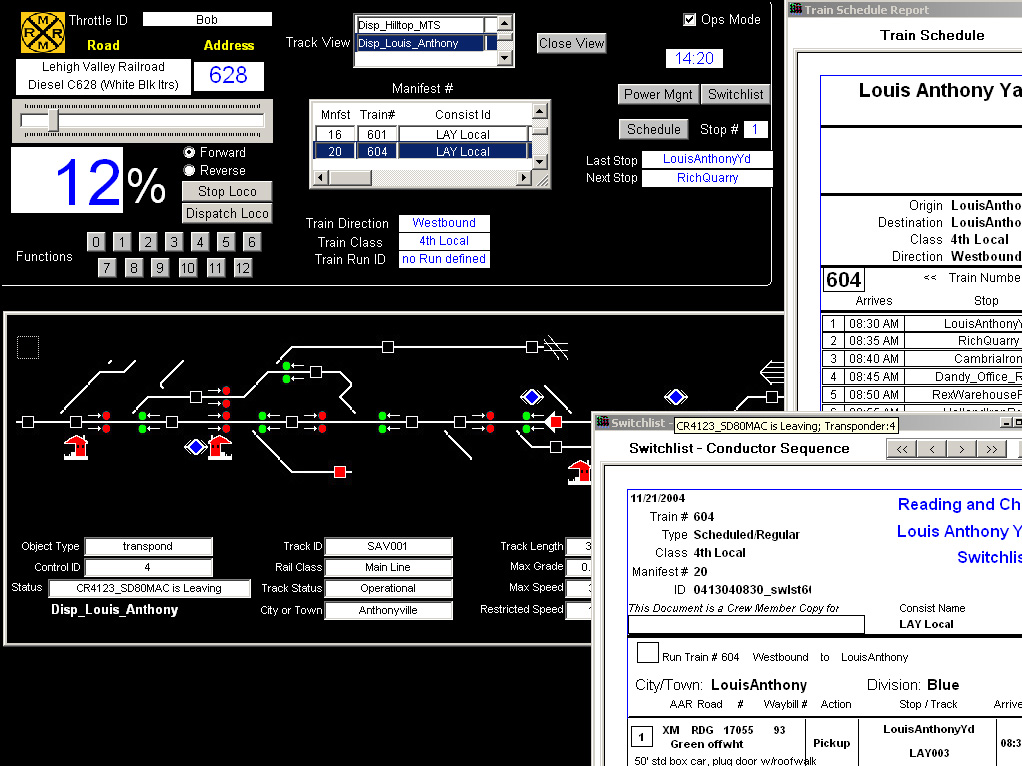Jump to first switchlist page

[x=903, y=449]
